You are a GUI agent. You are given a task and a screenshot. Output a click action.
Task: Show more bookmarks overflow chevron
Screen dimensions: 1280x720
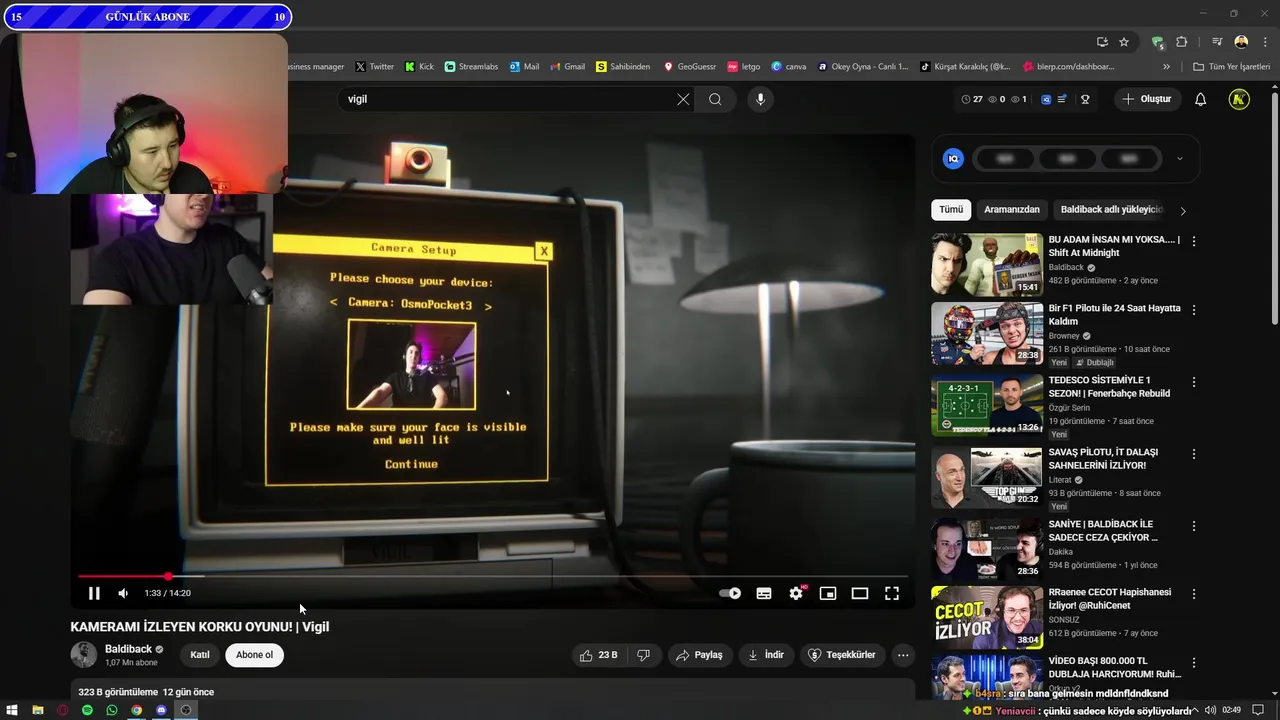coord(1166,67)
